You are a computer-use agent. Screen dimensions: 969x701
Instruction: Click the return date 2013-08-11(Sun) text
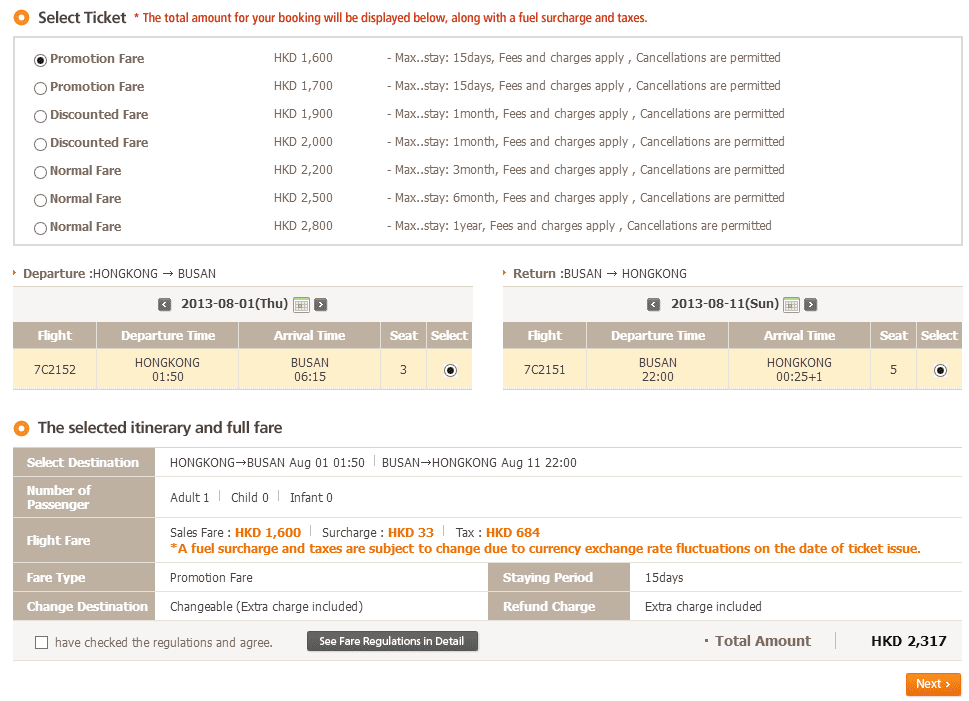click(724, 304)
